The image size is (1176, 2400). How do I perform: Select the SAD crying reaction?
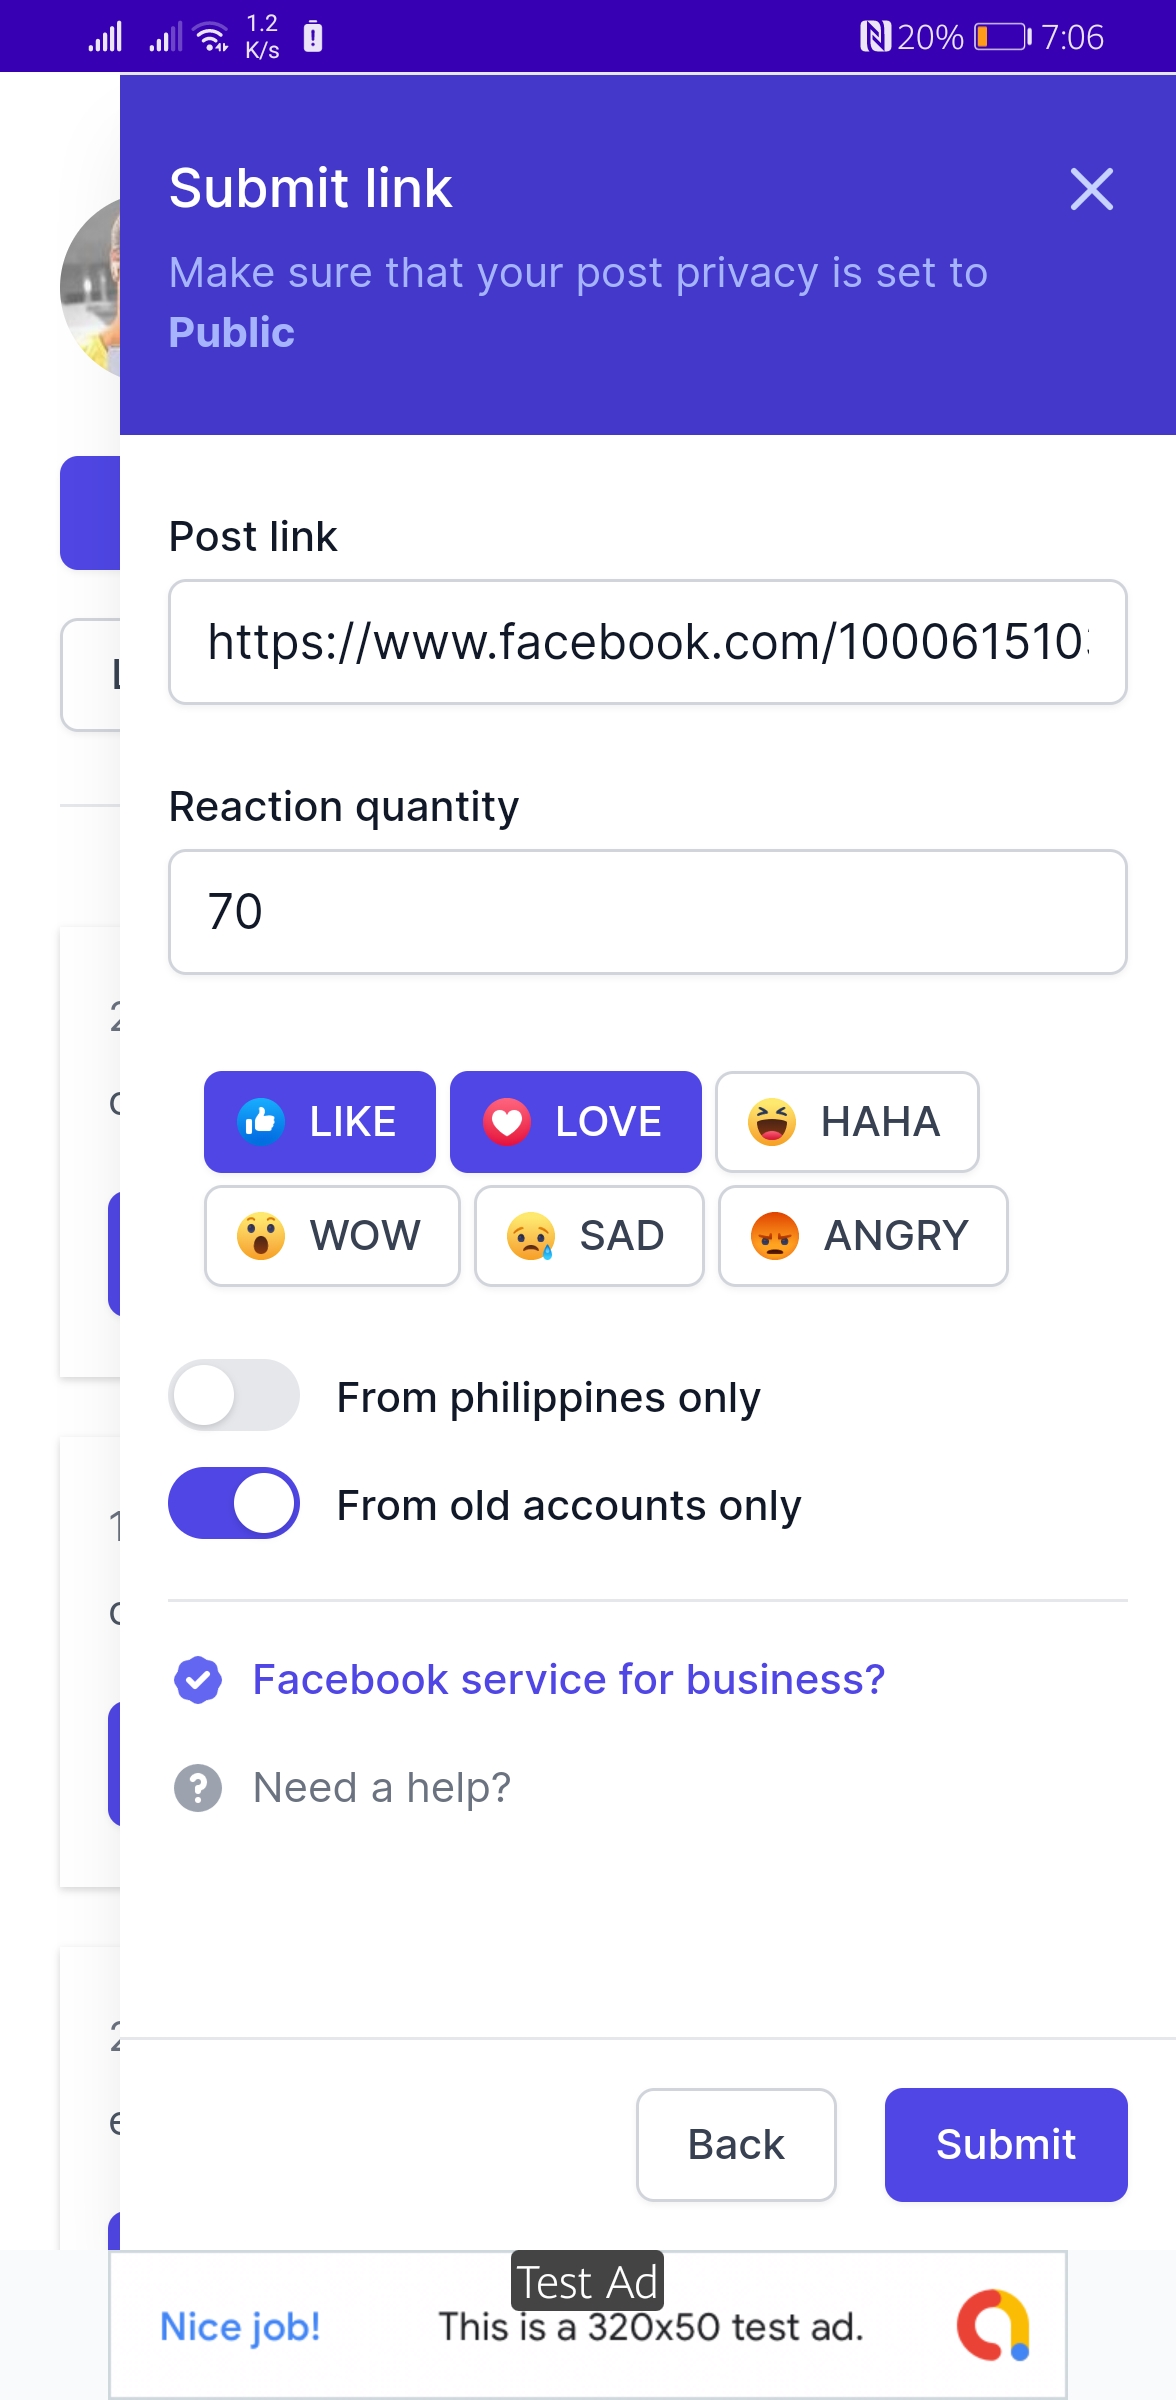click(x=589, y=1236)
